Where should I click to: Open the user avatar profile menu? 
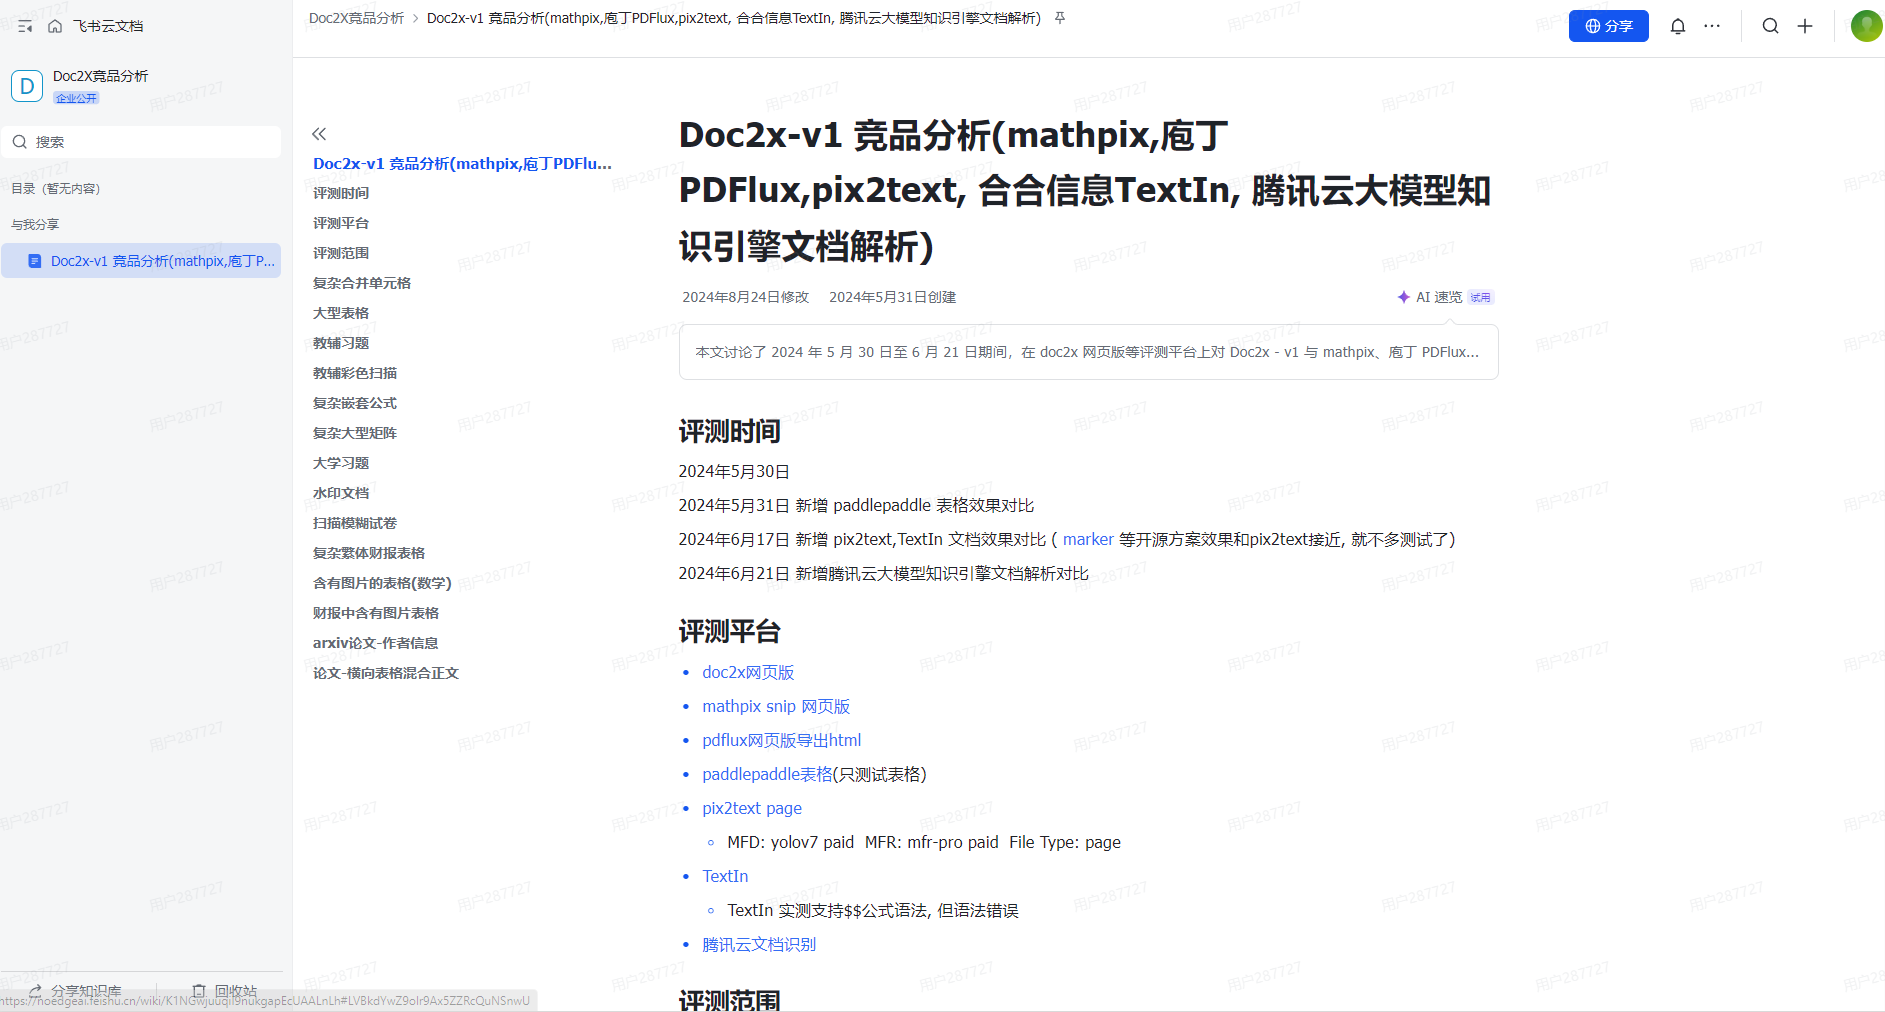click(1865, 26)
